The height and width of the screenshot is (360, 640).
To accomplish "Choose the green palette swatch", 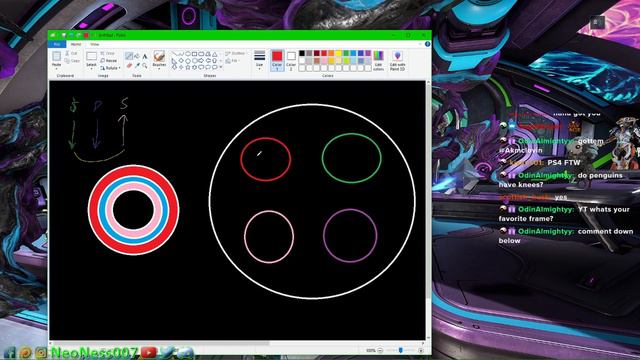I will point(346,53).
